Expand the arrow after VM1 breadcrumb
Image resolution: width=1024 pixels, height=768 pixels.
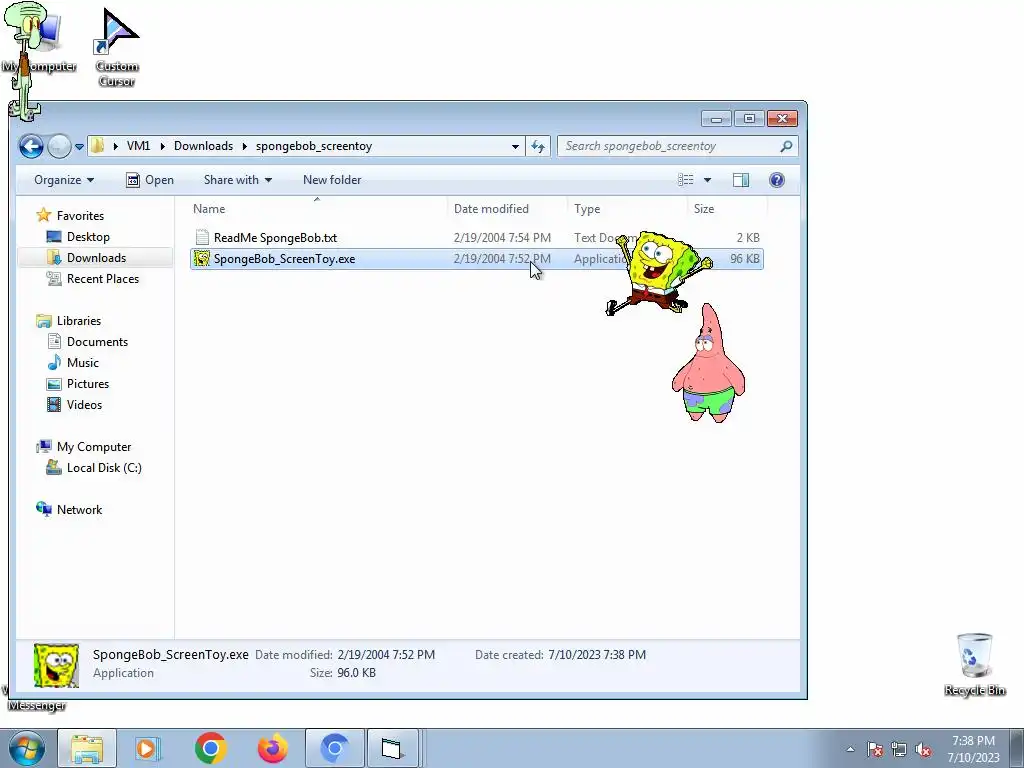coord(162,146)
